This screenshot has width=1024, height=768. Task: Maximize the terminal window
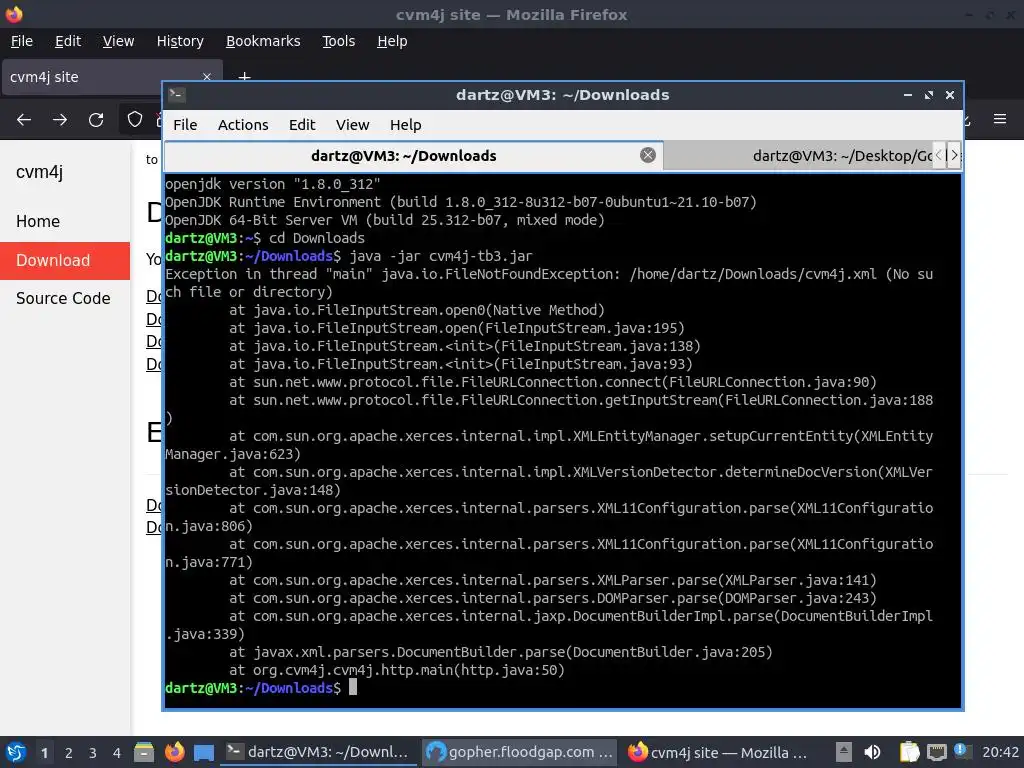[929, 95]
